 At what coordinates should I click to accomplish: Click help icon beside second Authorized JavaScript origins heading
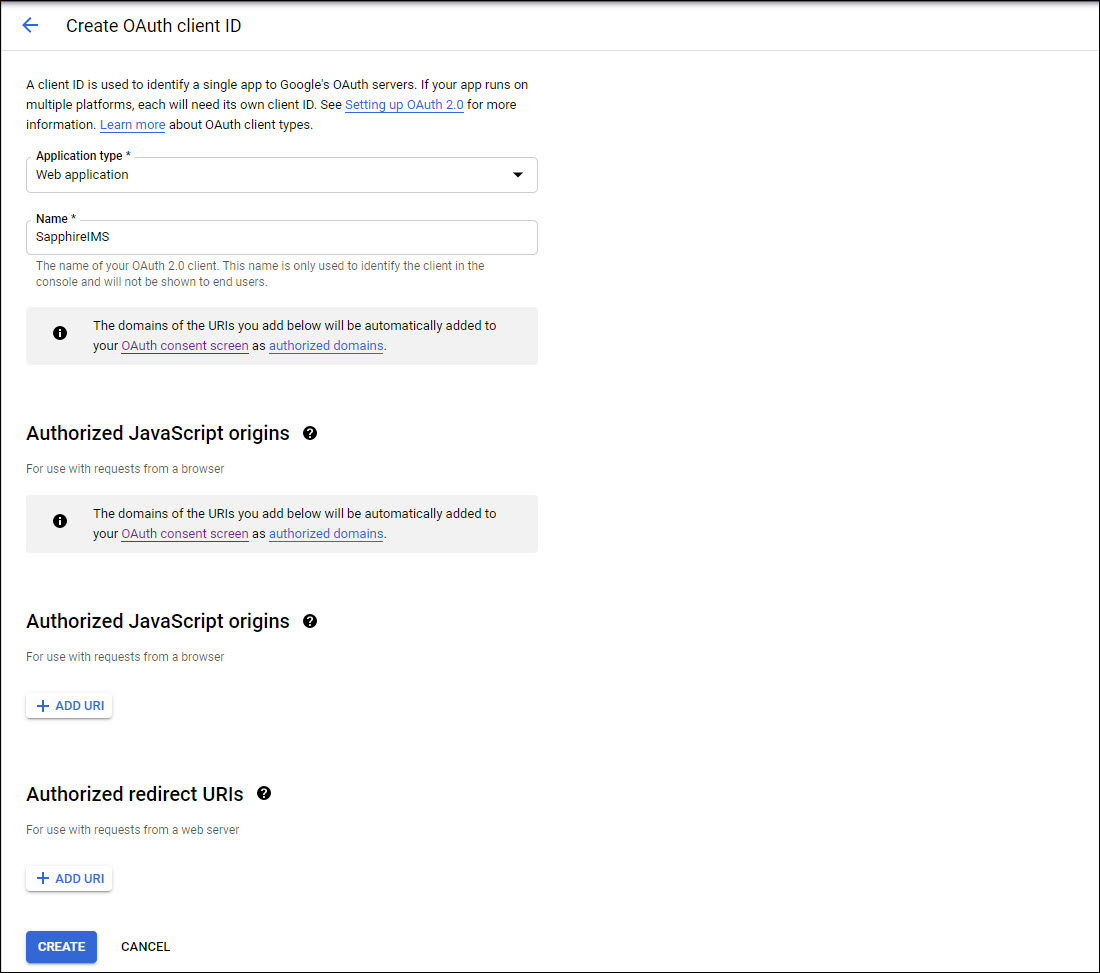coord(310,621)
